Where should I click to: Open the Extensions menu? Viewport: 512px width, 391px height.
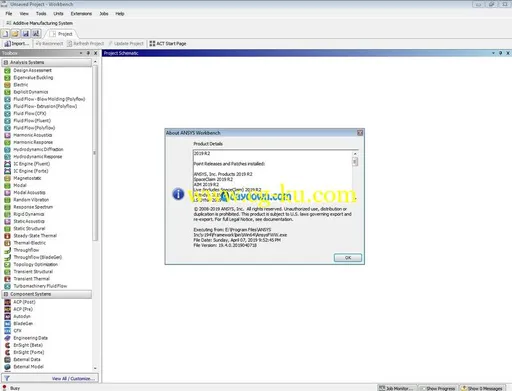(81, 14)
